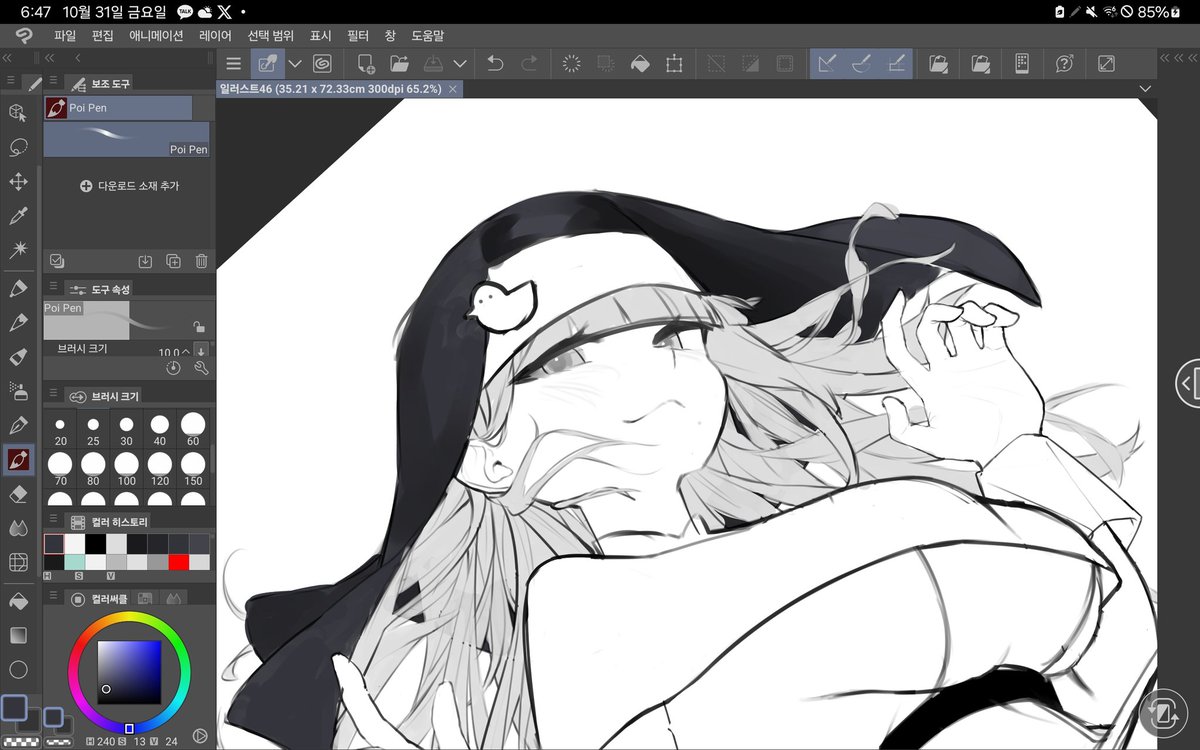Collapse the right palette dock double chevrons
This screenshot has width=1200, height=750.
click(x=1178, y=58)
